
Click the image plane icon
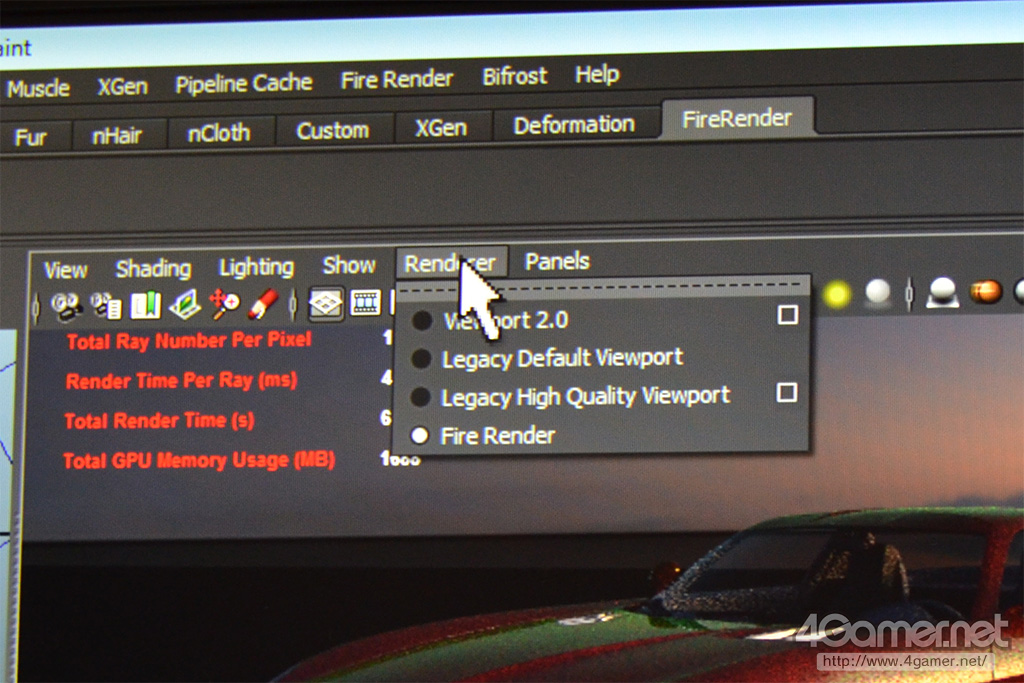coord(185,304)
